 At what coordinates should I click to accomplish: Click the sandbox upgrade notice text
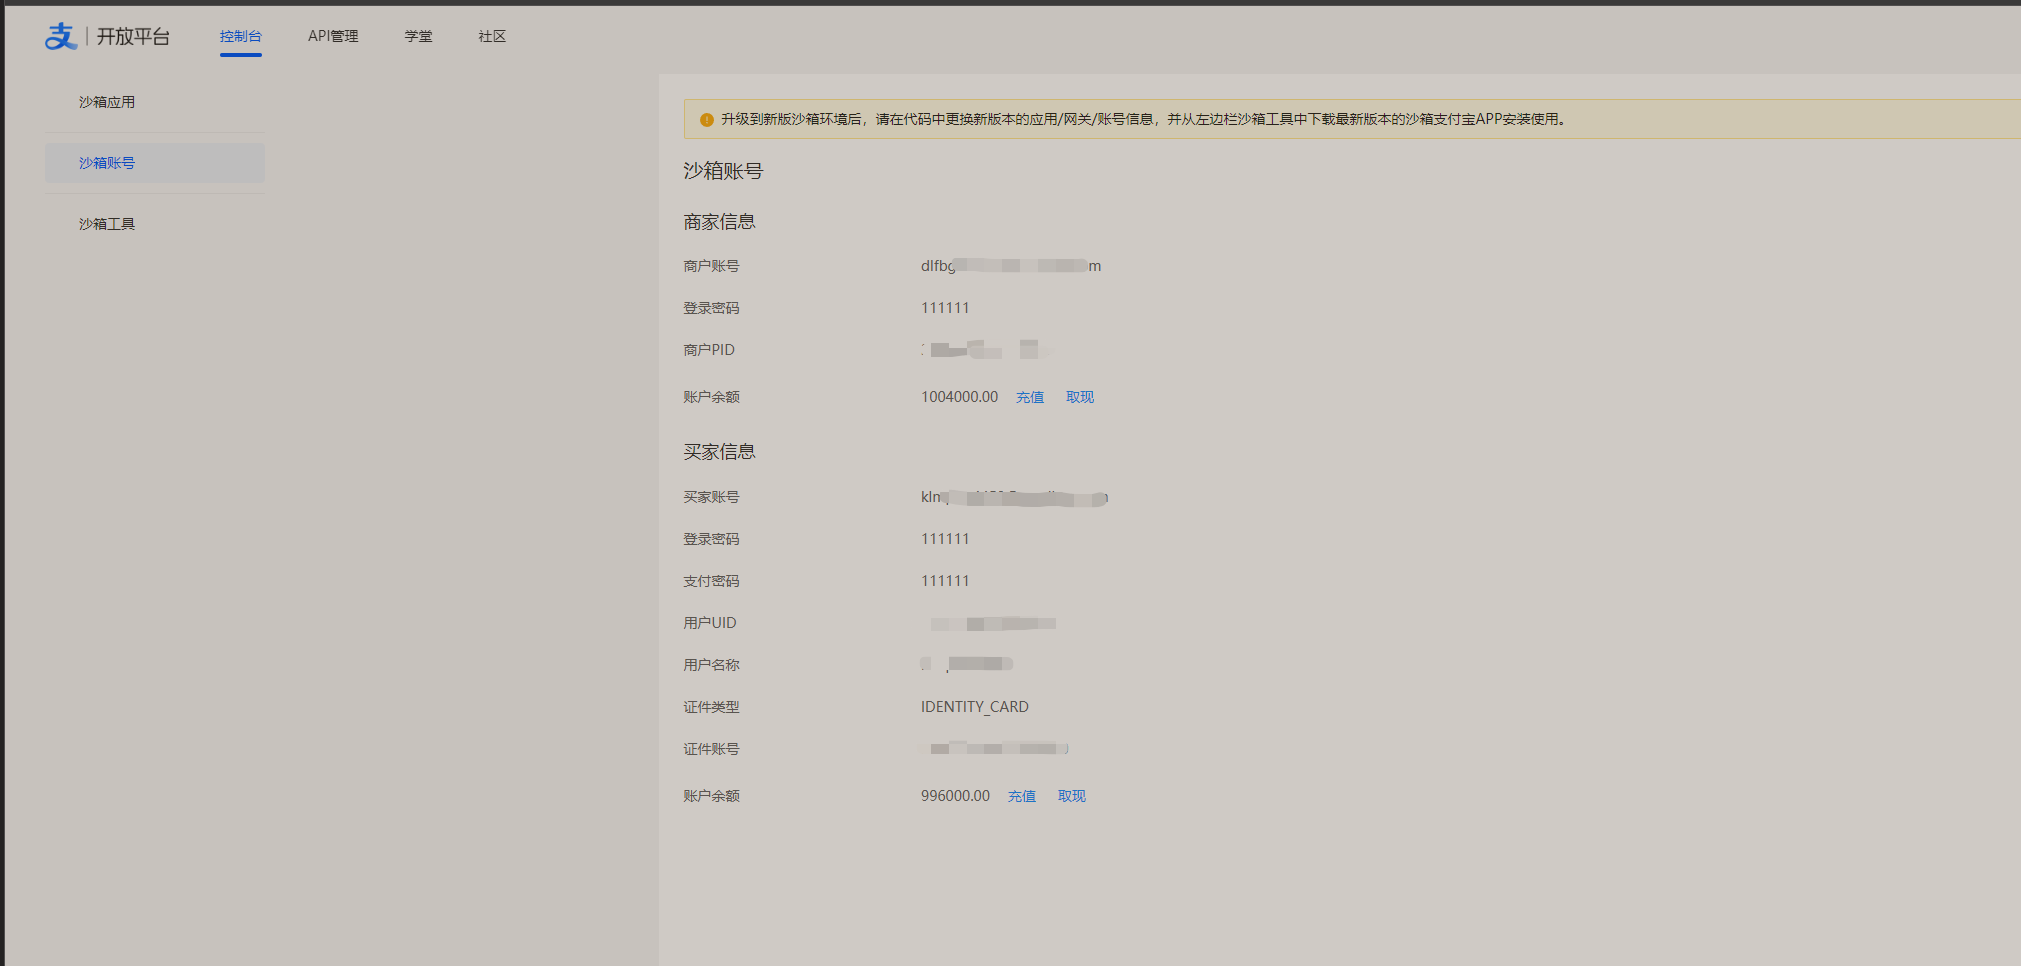[1143, 119]
